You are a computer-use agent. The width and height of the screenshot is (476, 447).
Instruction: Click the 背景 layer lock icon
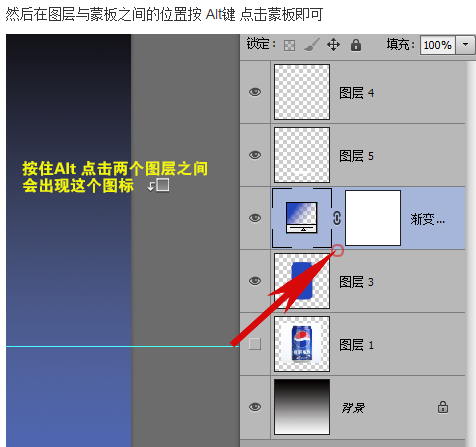[x=443, y=407]
